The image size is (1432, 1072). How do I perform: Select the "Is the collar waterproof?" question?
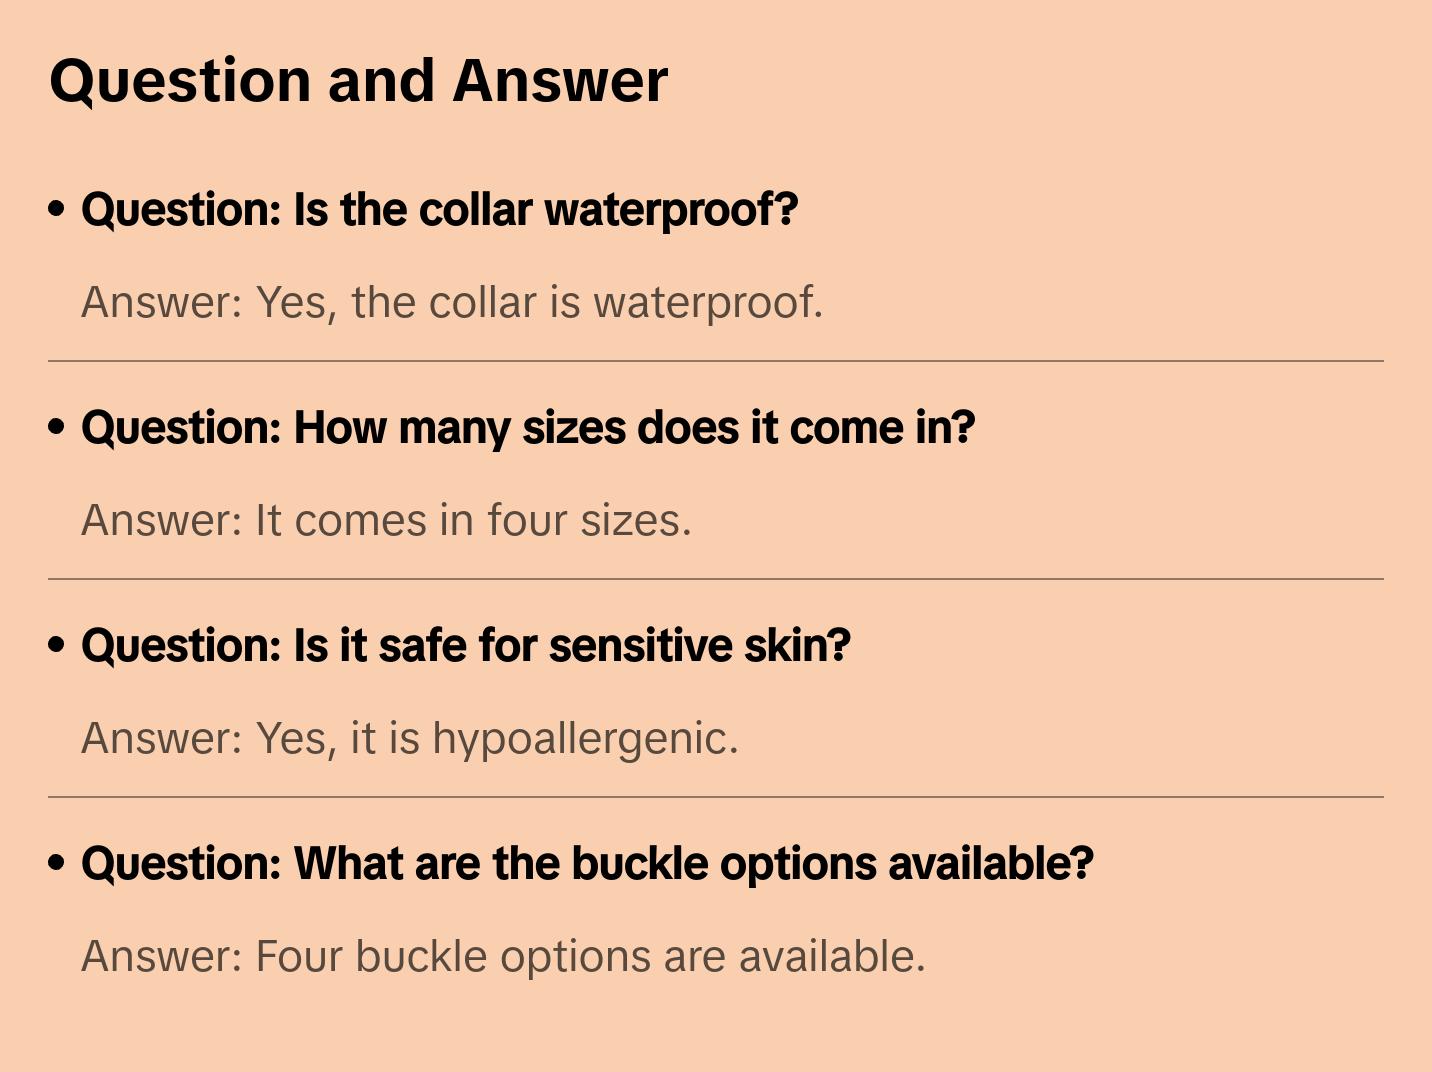[x=440, y=210]
